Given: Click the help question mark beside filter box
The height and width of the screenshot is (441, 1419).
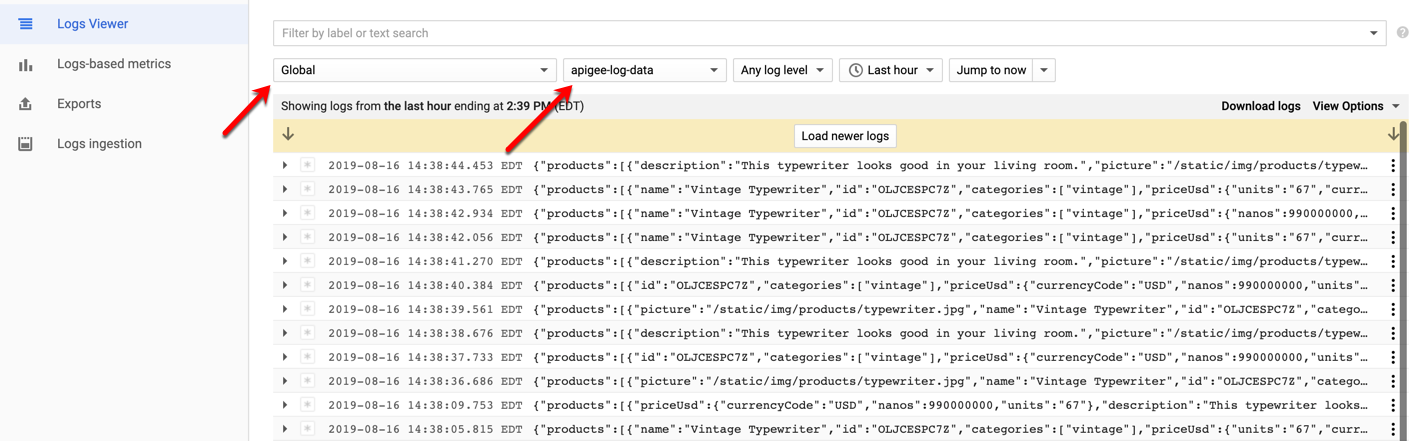Looking at the screenshot, I should coord(1403,33).
